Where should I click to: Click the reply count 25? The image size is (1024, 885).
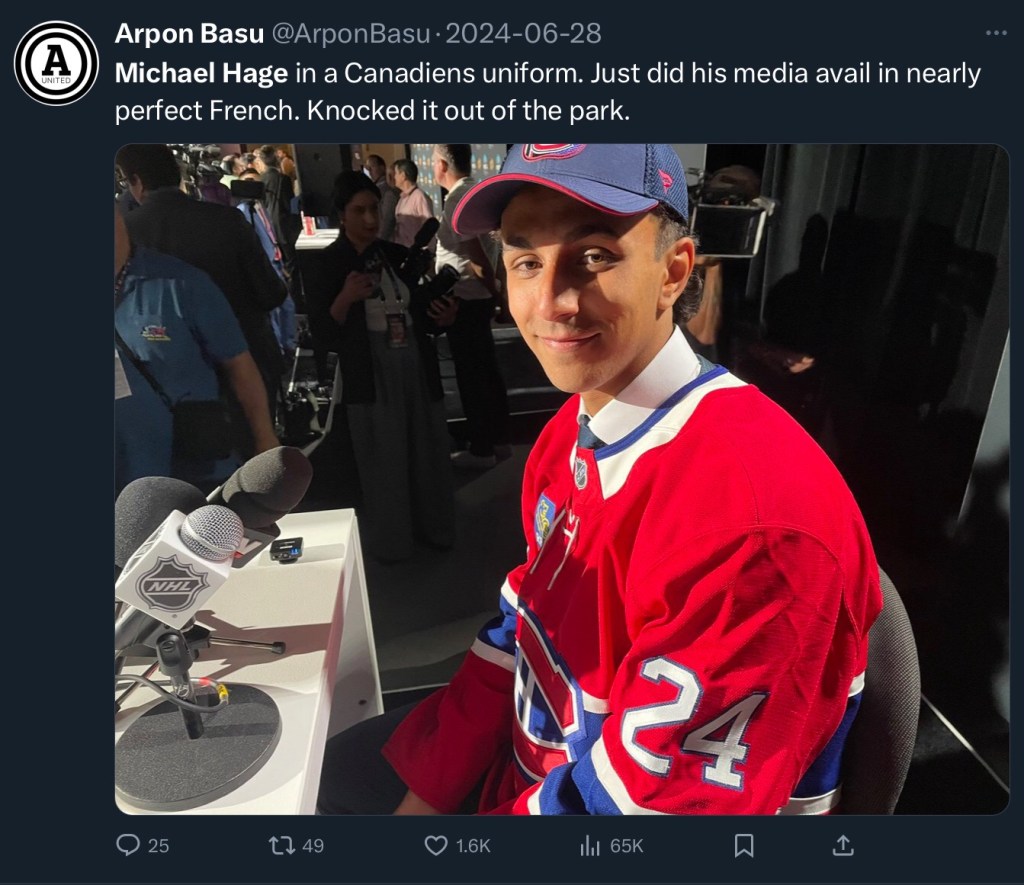[158, 846]
